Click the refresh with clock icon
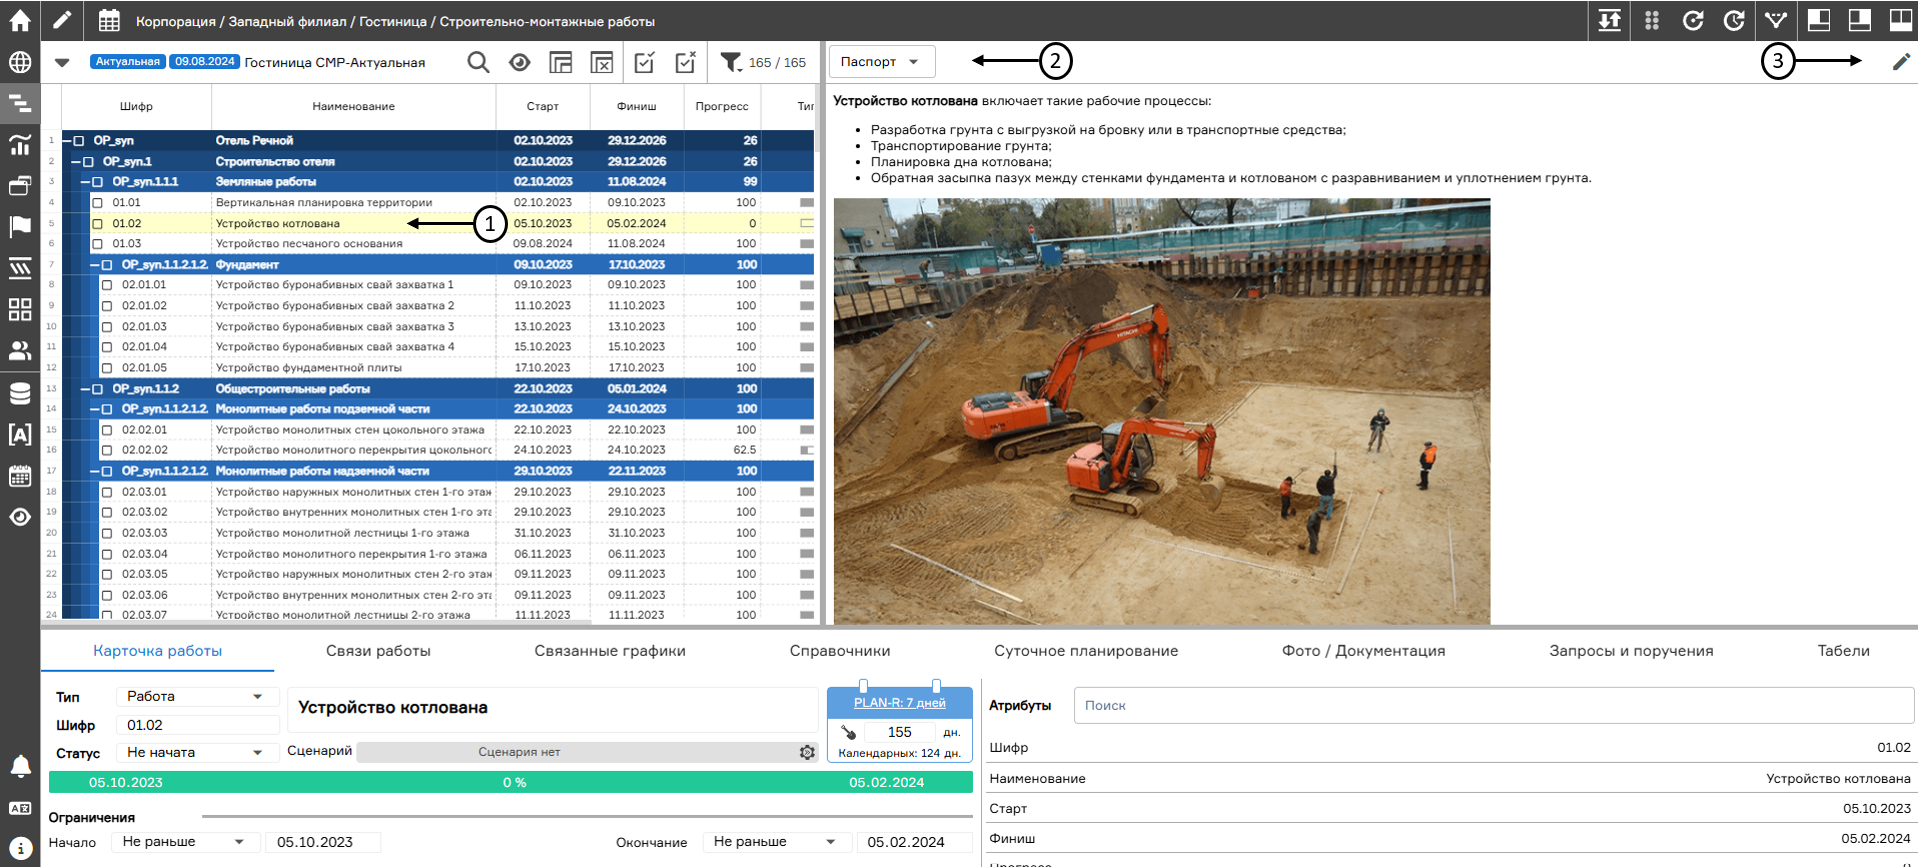1918x867 pixels. pyautogui.click(x=1735, y=20)
